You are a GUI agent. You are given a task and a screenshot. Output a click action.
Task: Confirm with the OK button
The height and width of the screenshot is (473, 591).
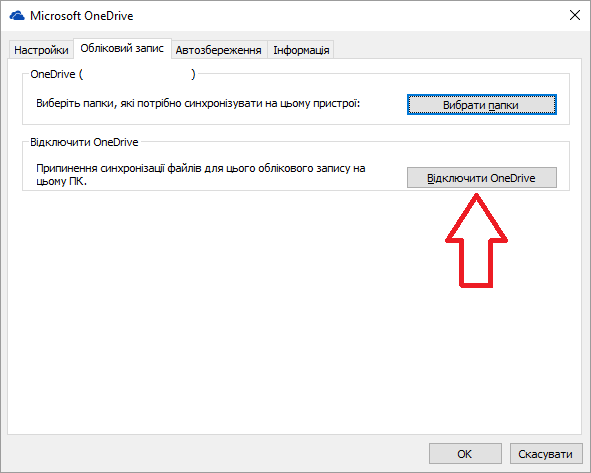(x=465, y=453)
